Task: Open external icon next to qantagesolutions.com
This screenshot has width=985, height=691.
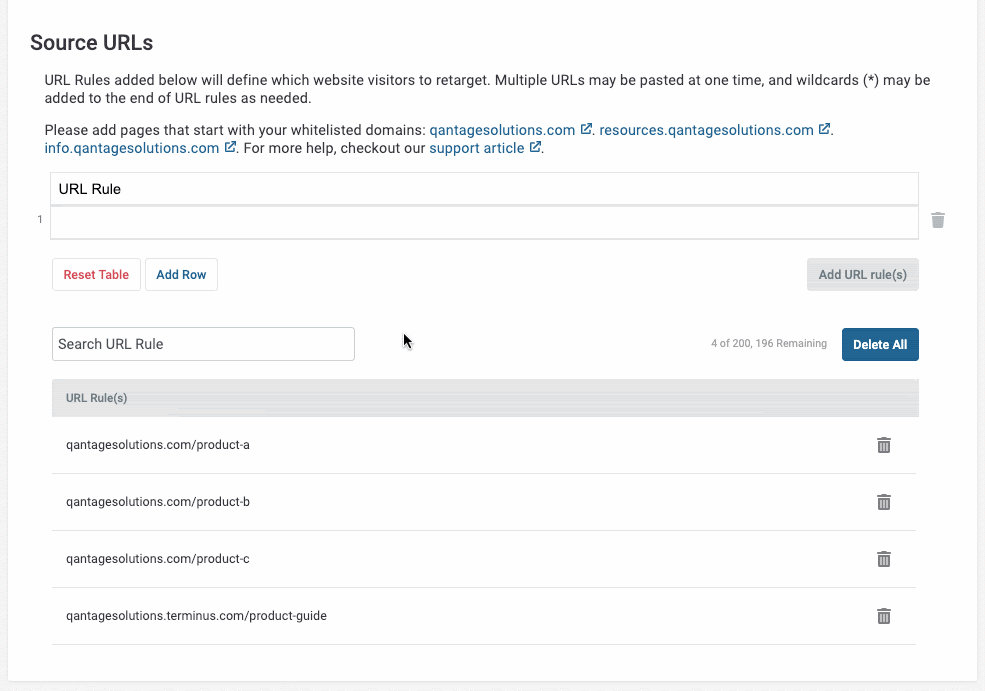Action: coord(586,129)
